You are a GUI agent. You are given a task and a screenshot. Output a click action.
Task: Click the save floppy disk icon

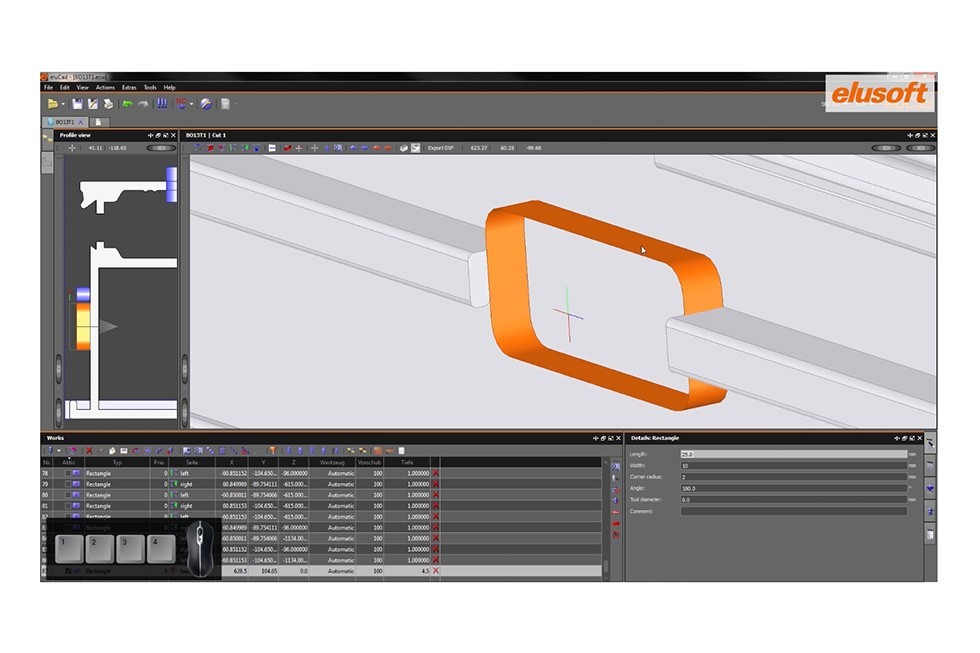point(77,104)
